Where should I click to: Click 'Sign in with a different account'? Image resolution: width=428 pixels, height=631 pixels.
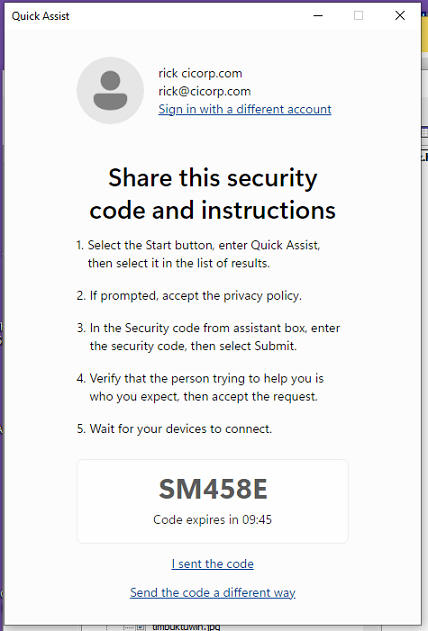coord(245,109)
